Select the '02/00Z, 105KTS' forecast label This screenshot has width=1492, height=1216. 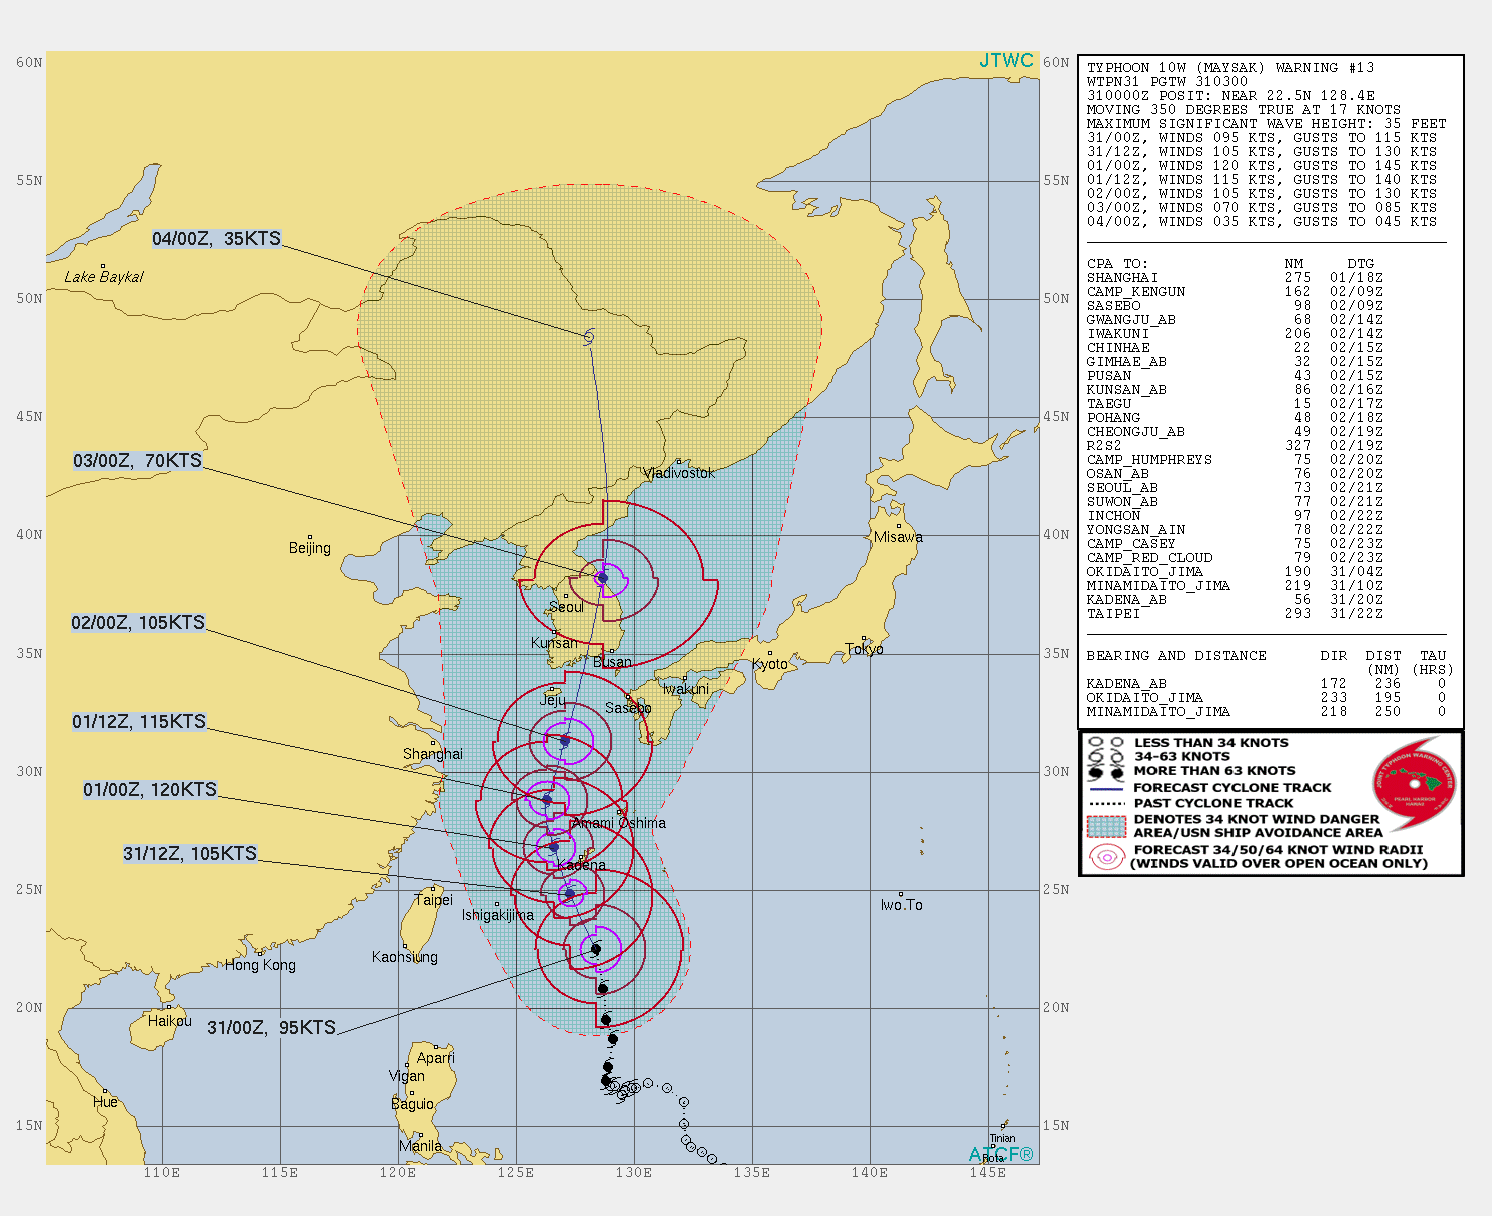coord(138,623)
